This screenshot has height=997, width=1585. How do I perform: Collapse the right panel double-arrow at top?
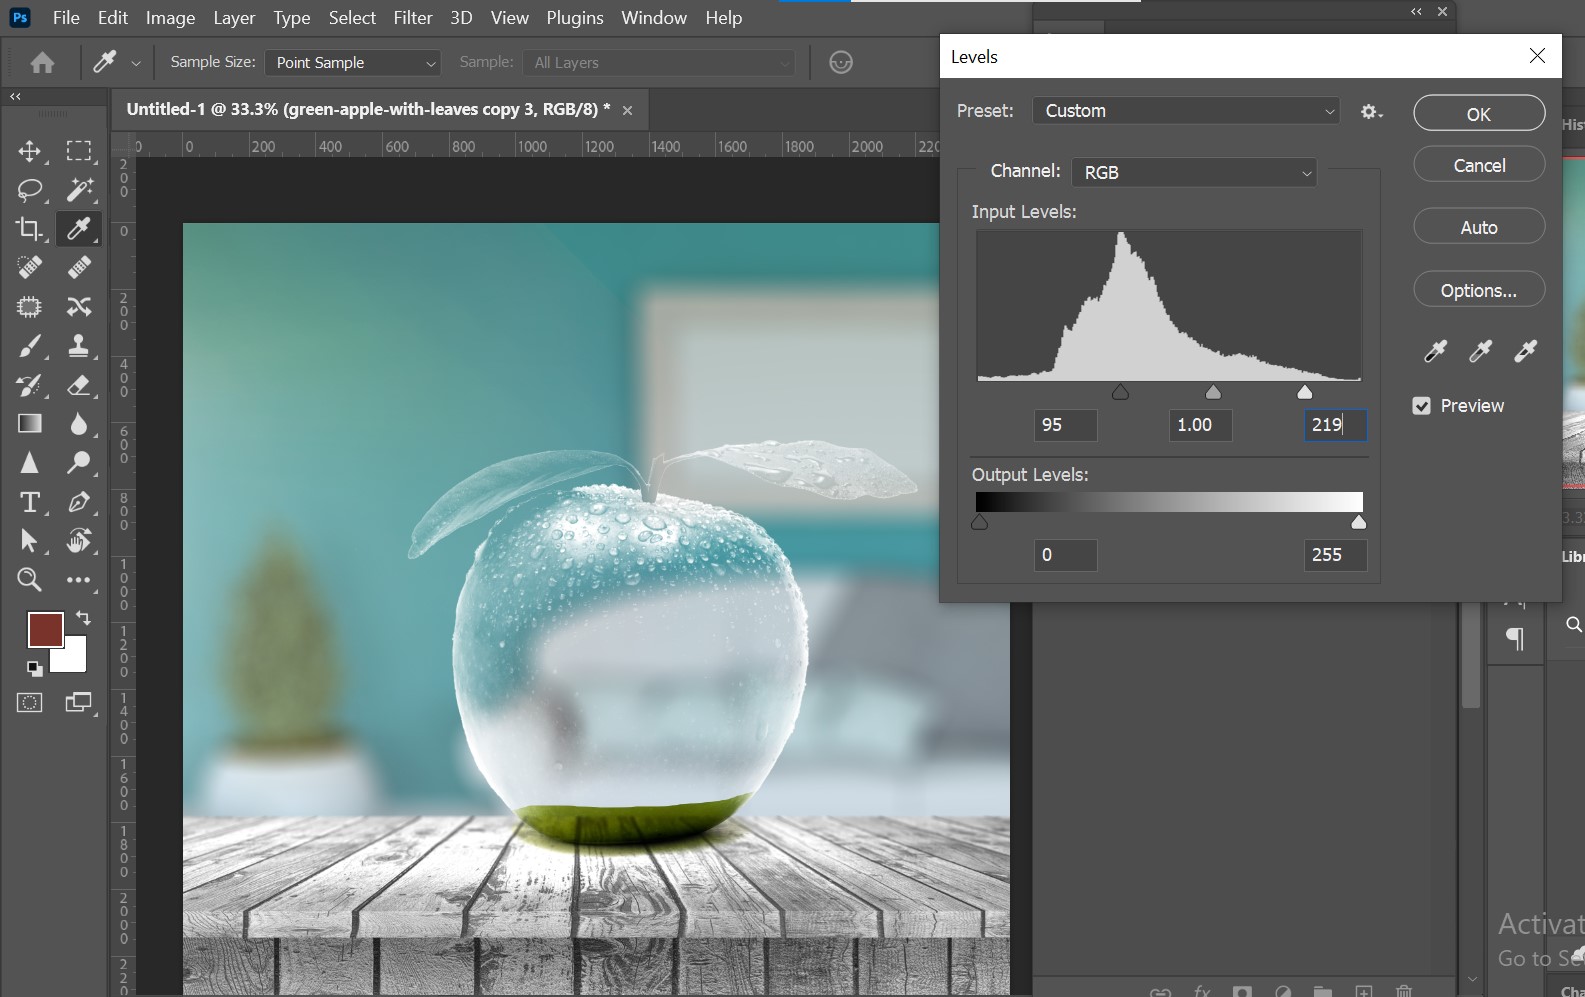click(1416, 12)
